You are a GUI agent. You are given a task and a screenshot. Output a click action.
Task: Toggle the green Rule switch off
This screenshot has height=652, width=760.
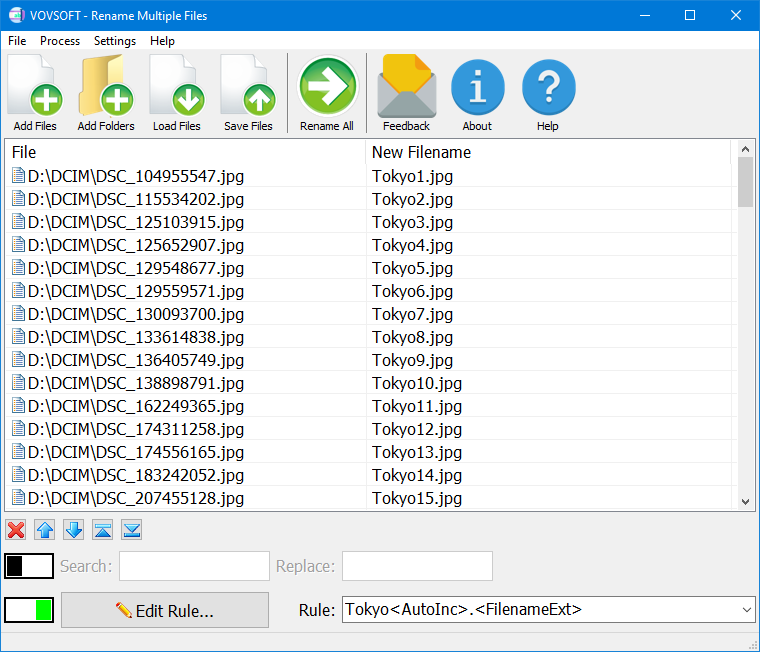(29, 609)
